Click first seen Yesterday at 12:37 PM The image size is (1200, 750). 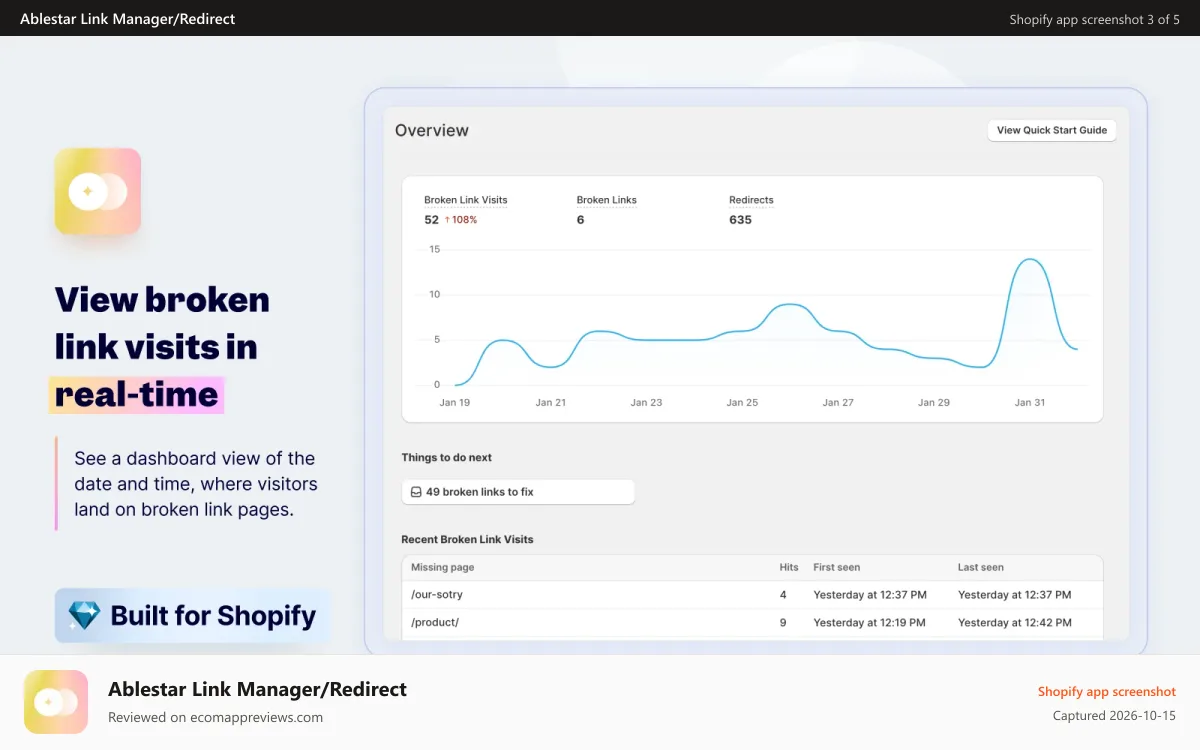[x=870, y=594]
